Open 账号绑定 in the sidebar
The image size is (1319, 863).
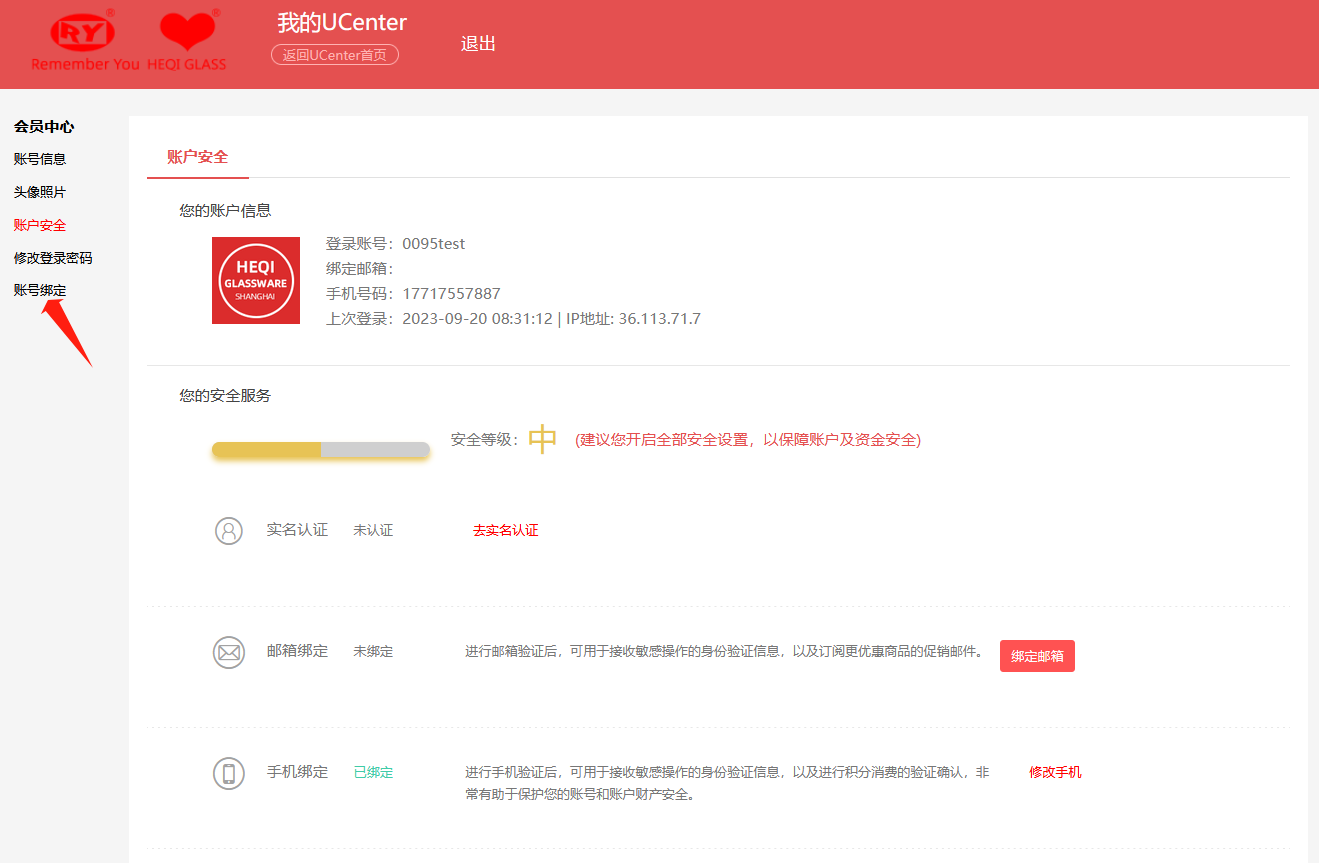[40, 290]
